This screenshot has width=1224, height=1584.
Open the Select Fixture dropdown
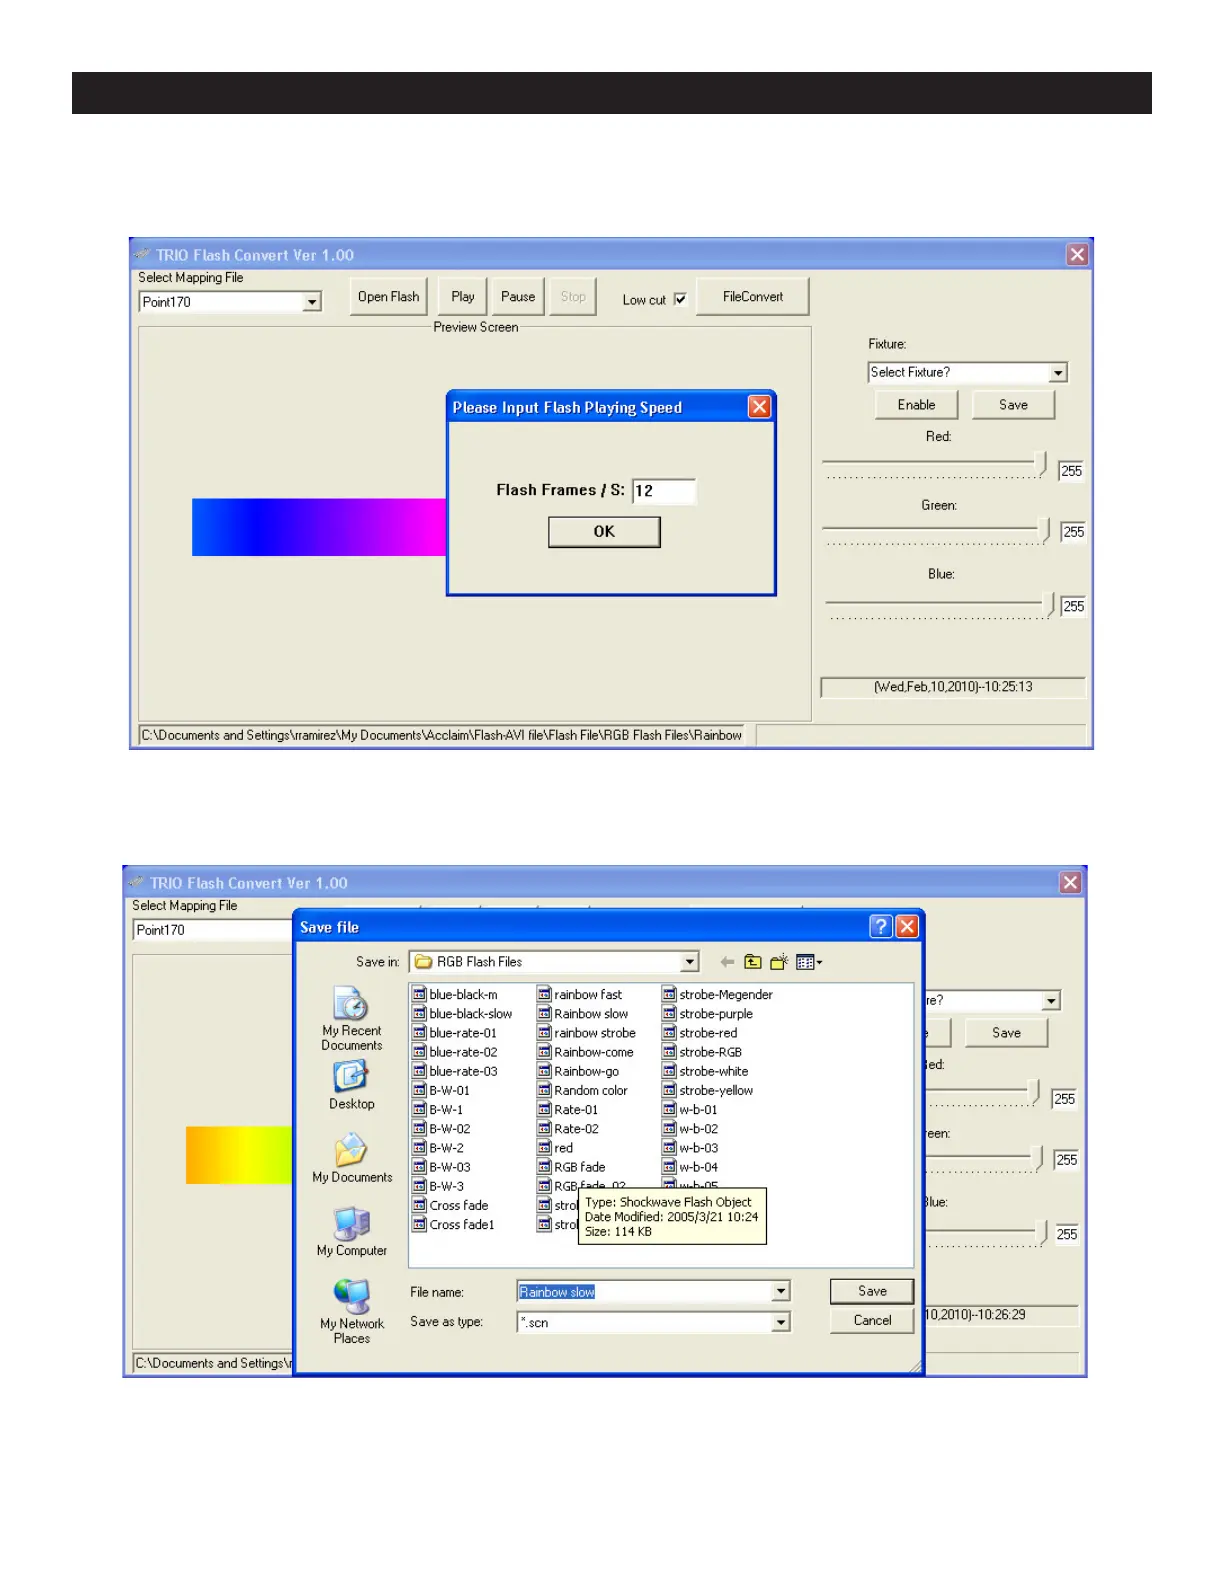point(1058,373)
